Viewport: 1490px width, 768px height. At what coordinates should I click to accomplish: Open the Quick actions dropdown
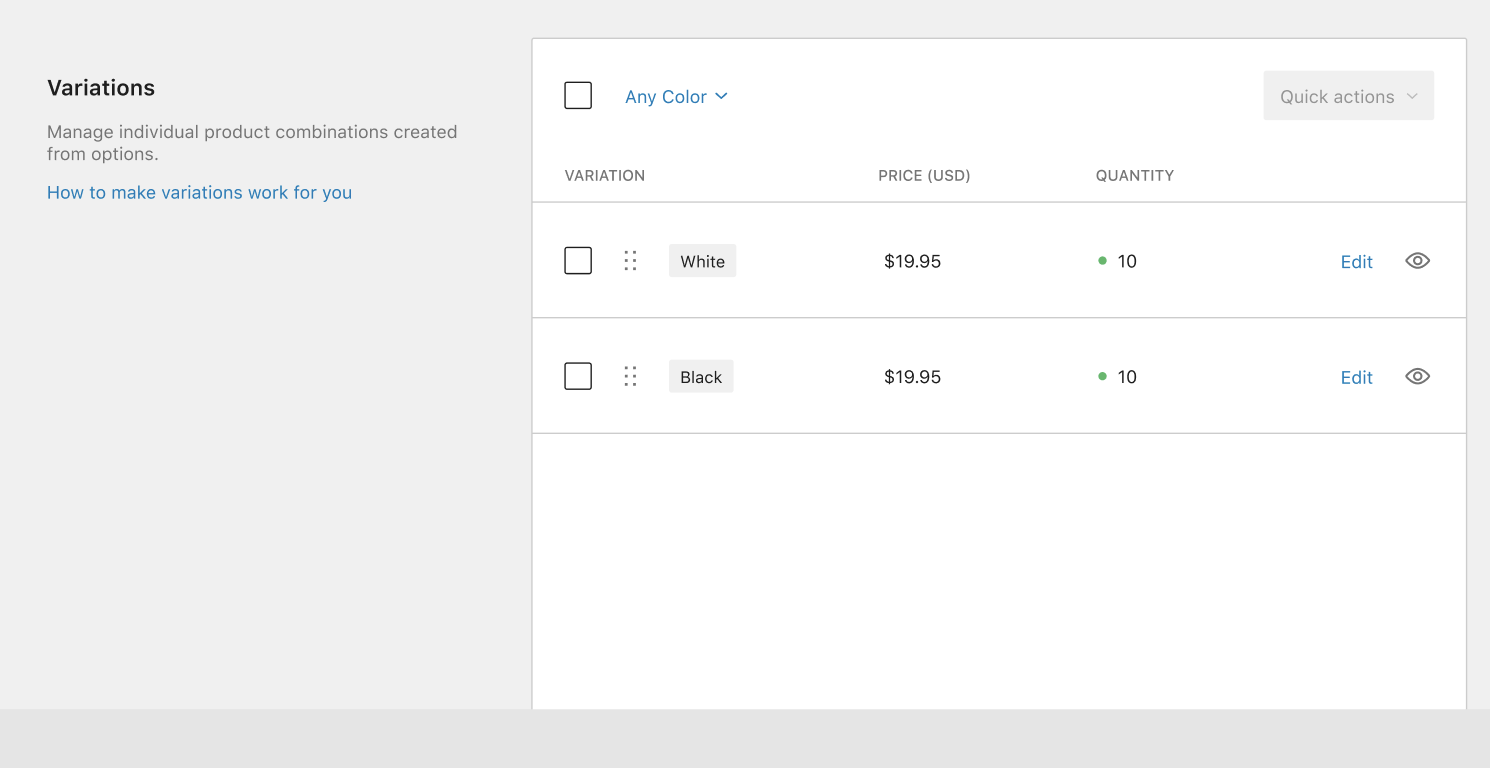pos(1348,95)
